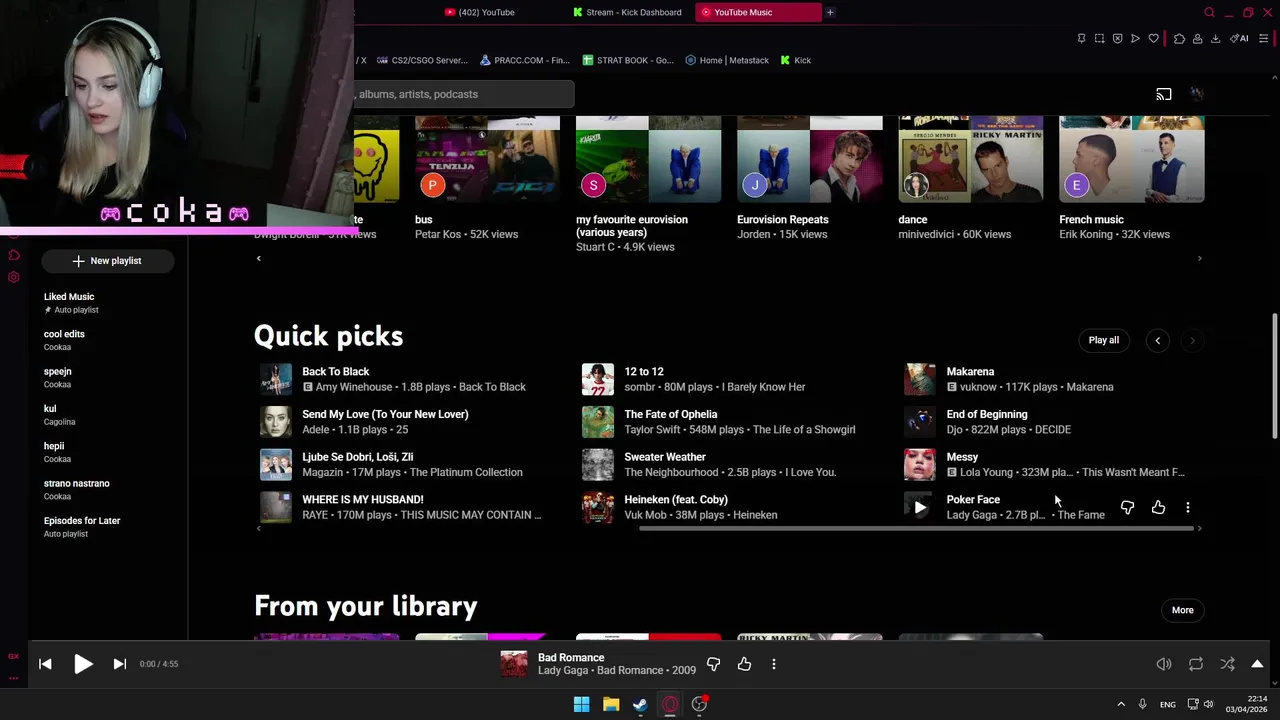Like Bad Romance in the player bar

(x=744, y=664)
